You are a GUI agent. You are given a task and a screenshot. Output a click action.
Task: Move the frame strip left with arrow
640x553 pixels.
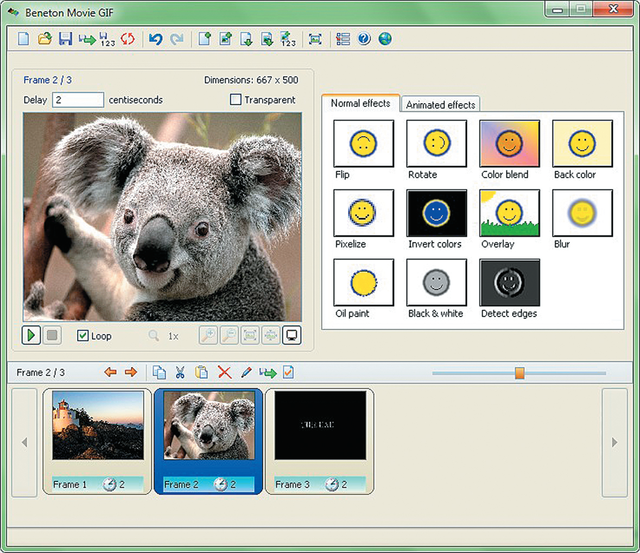[x=24, y=442]
